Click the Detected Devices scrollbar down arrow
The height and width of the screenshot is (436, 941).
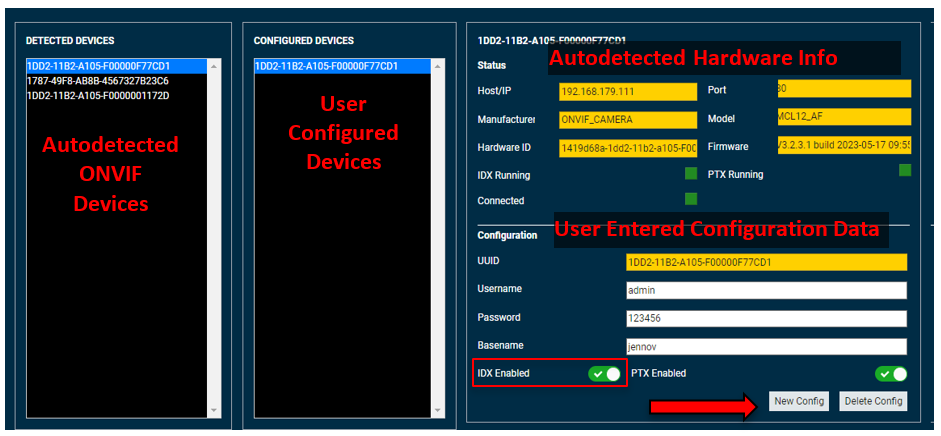click(x=214, y=410)
